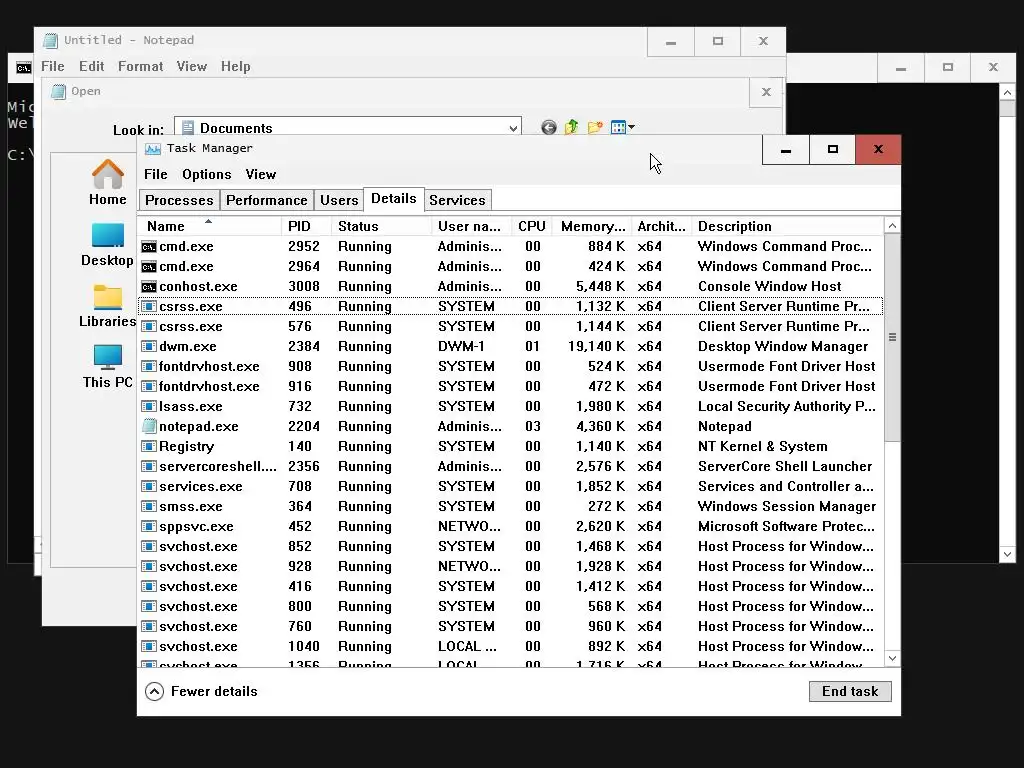Click the Fewer details collapse arrow icon
The width and height of the screenshot is (1024, 768).
(x=154, y=692)
